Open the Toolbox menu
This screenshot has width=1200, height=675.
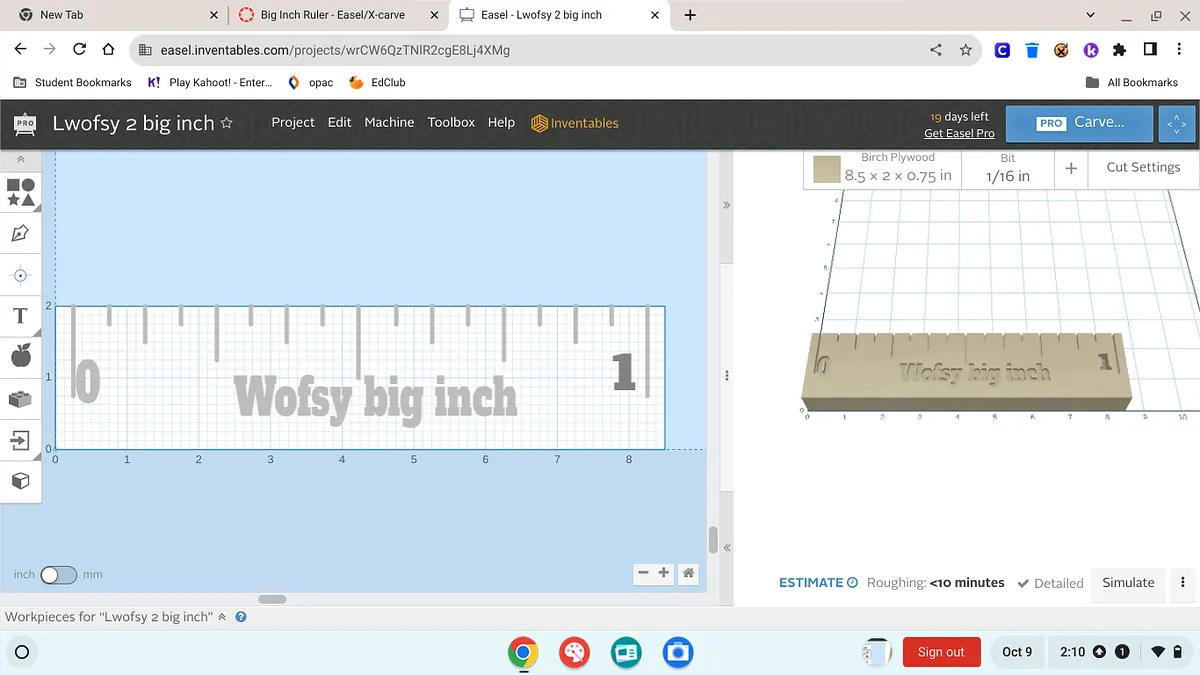click(451, 122)
